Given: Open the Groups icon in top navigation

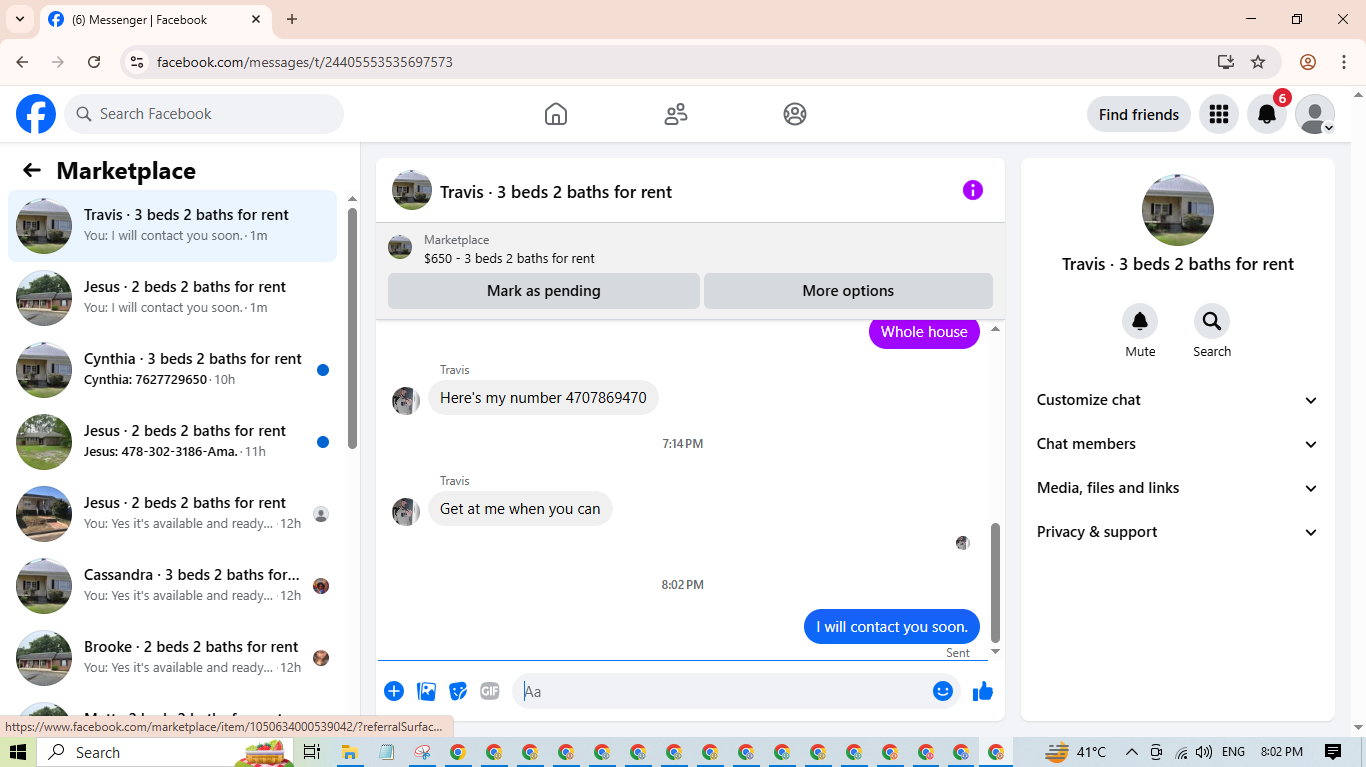Looking at the screenshot, I should click(x=795, y=114).
